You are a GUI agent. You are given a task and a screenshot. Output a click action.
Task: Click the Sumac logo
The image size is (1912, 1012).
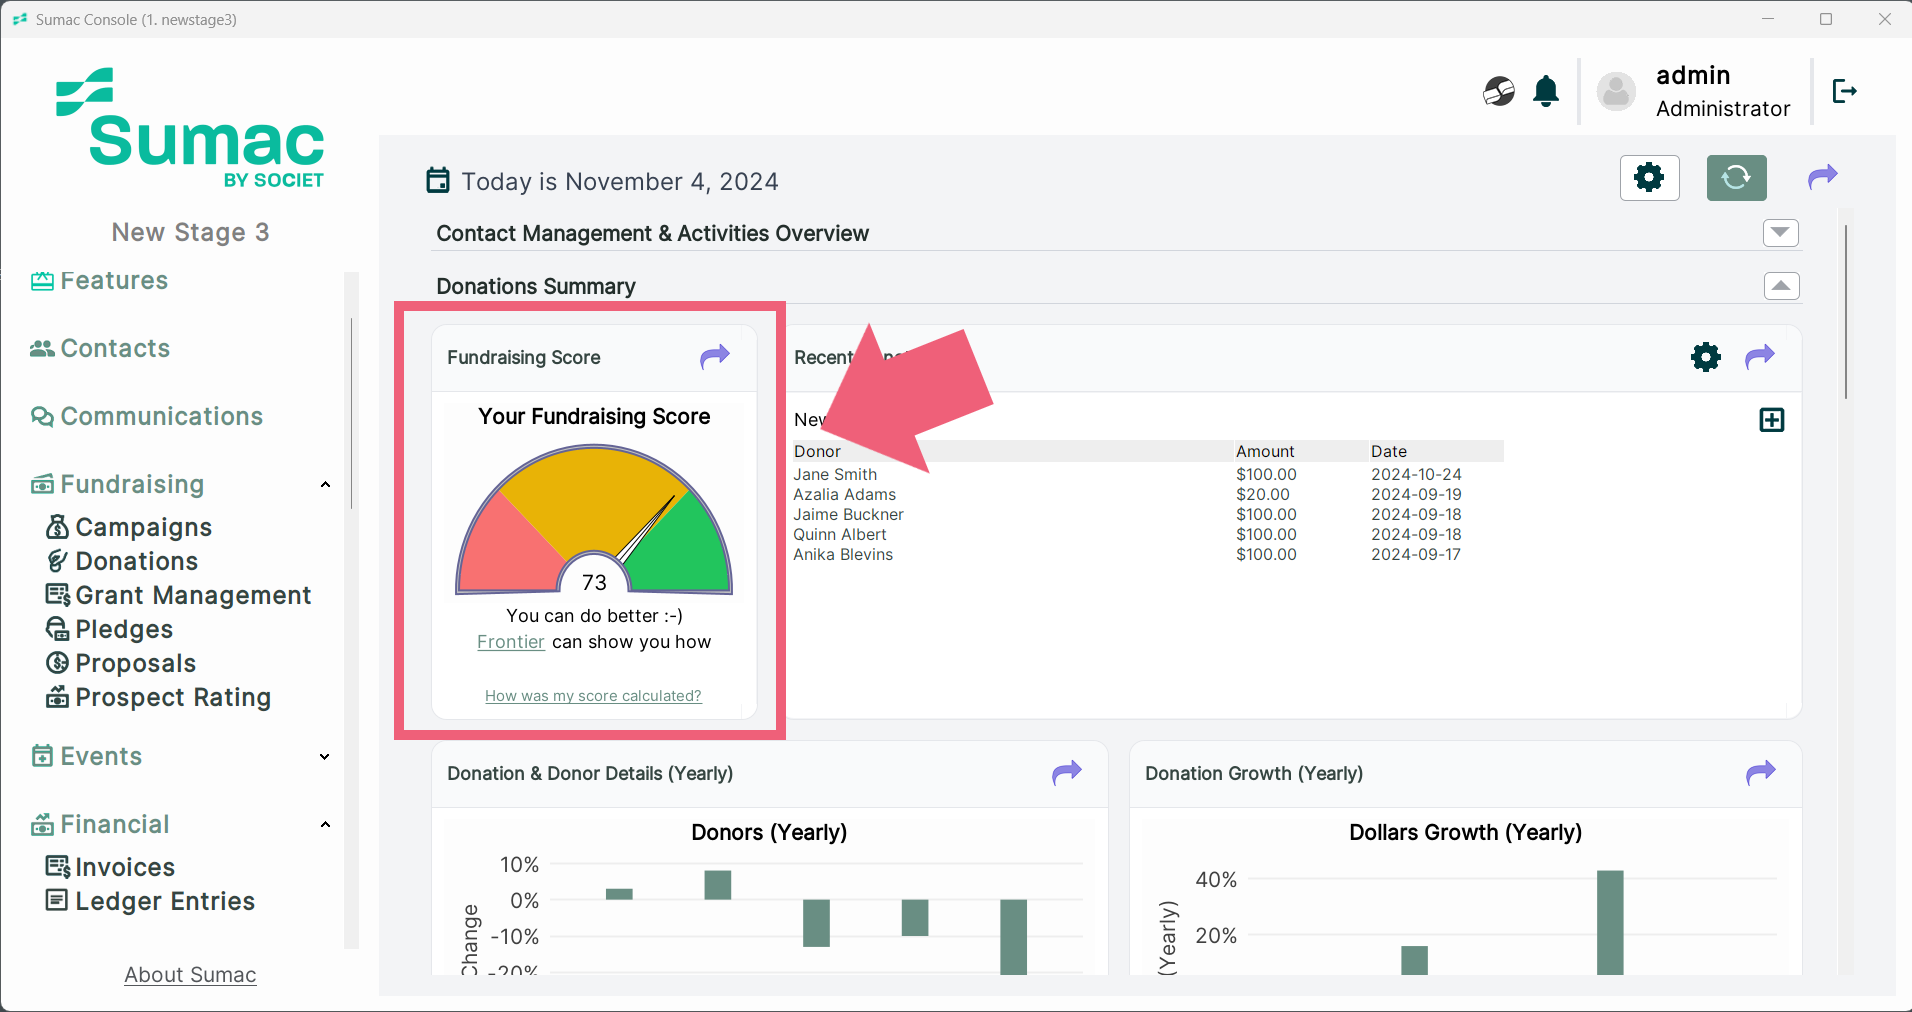190,128
